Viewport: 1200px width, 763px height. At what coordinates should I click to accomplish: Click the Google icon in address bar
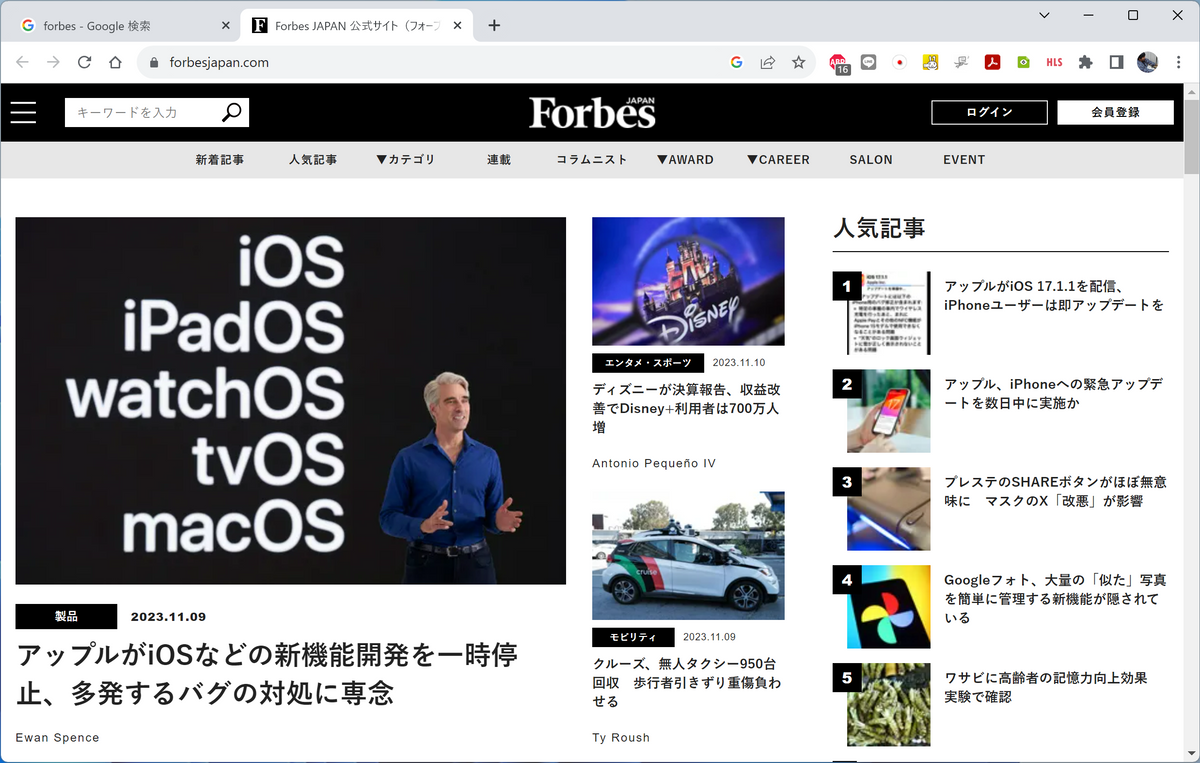(x=737, y=62)
